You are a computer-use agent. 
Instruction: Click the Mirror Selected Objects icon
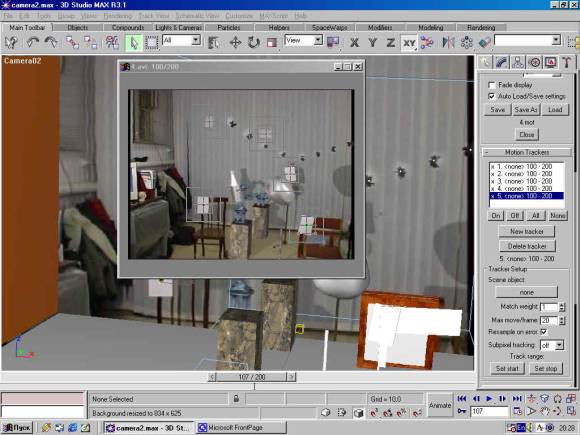448,43
